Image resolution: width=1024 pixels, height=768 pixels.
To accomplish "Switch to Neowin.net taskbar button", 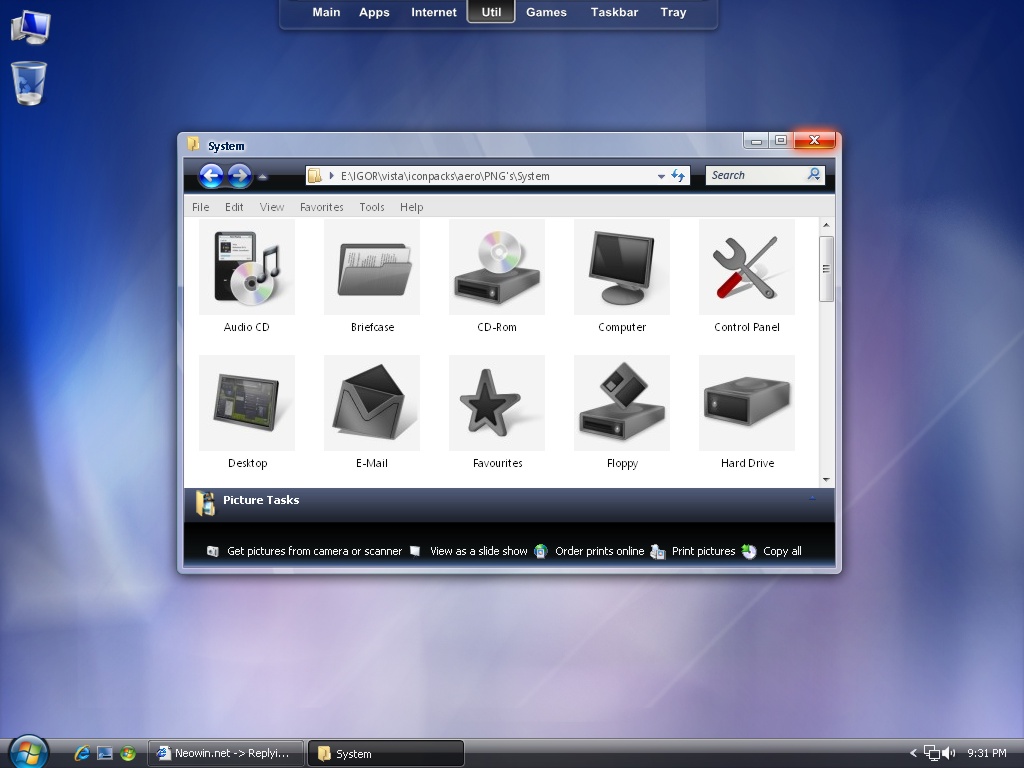I will click(226, 753).
